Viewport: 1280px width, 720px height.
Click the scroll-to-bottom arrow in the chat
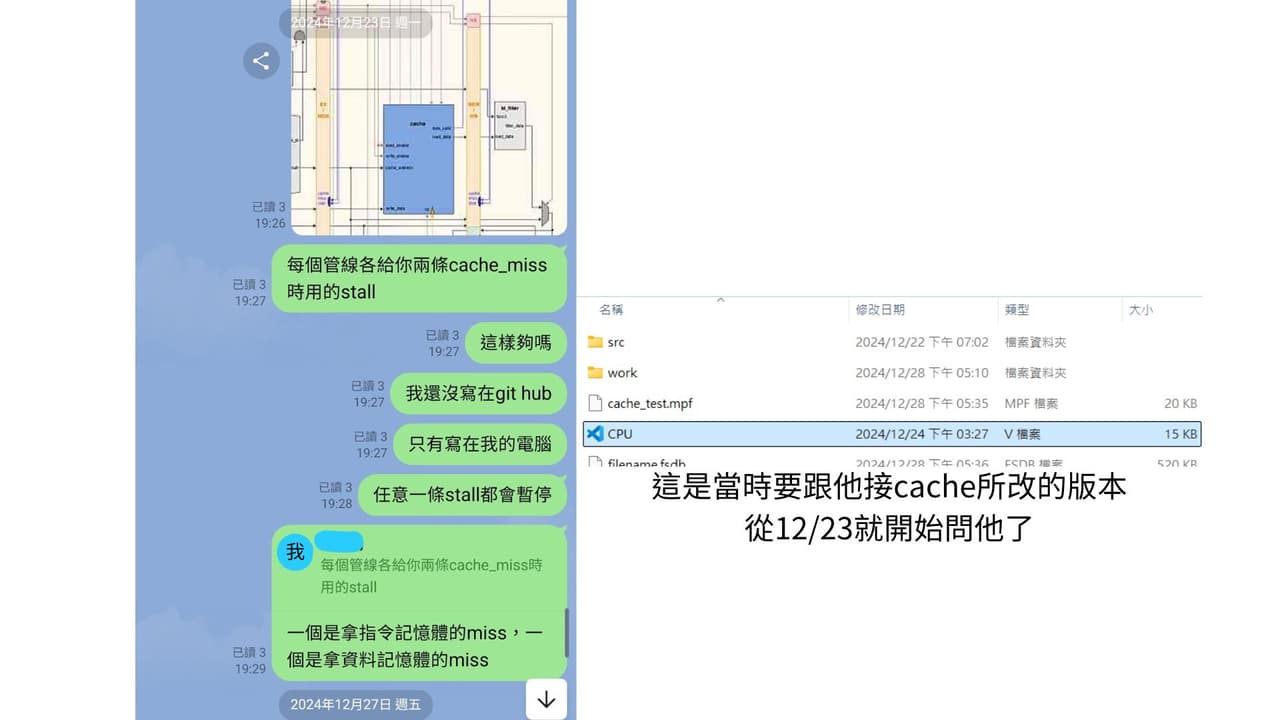coord(546,700)
